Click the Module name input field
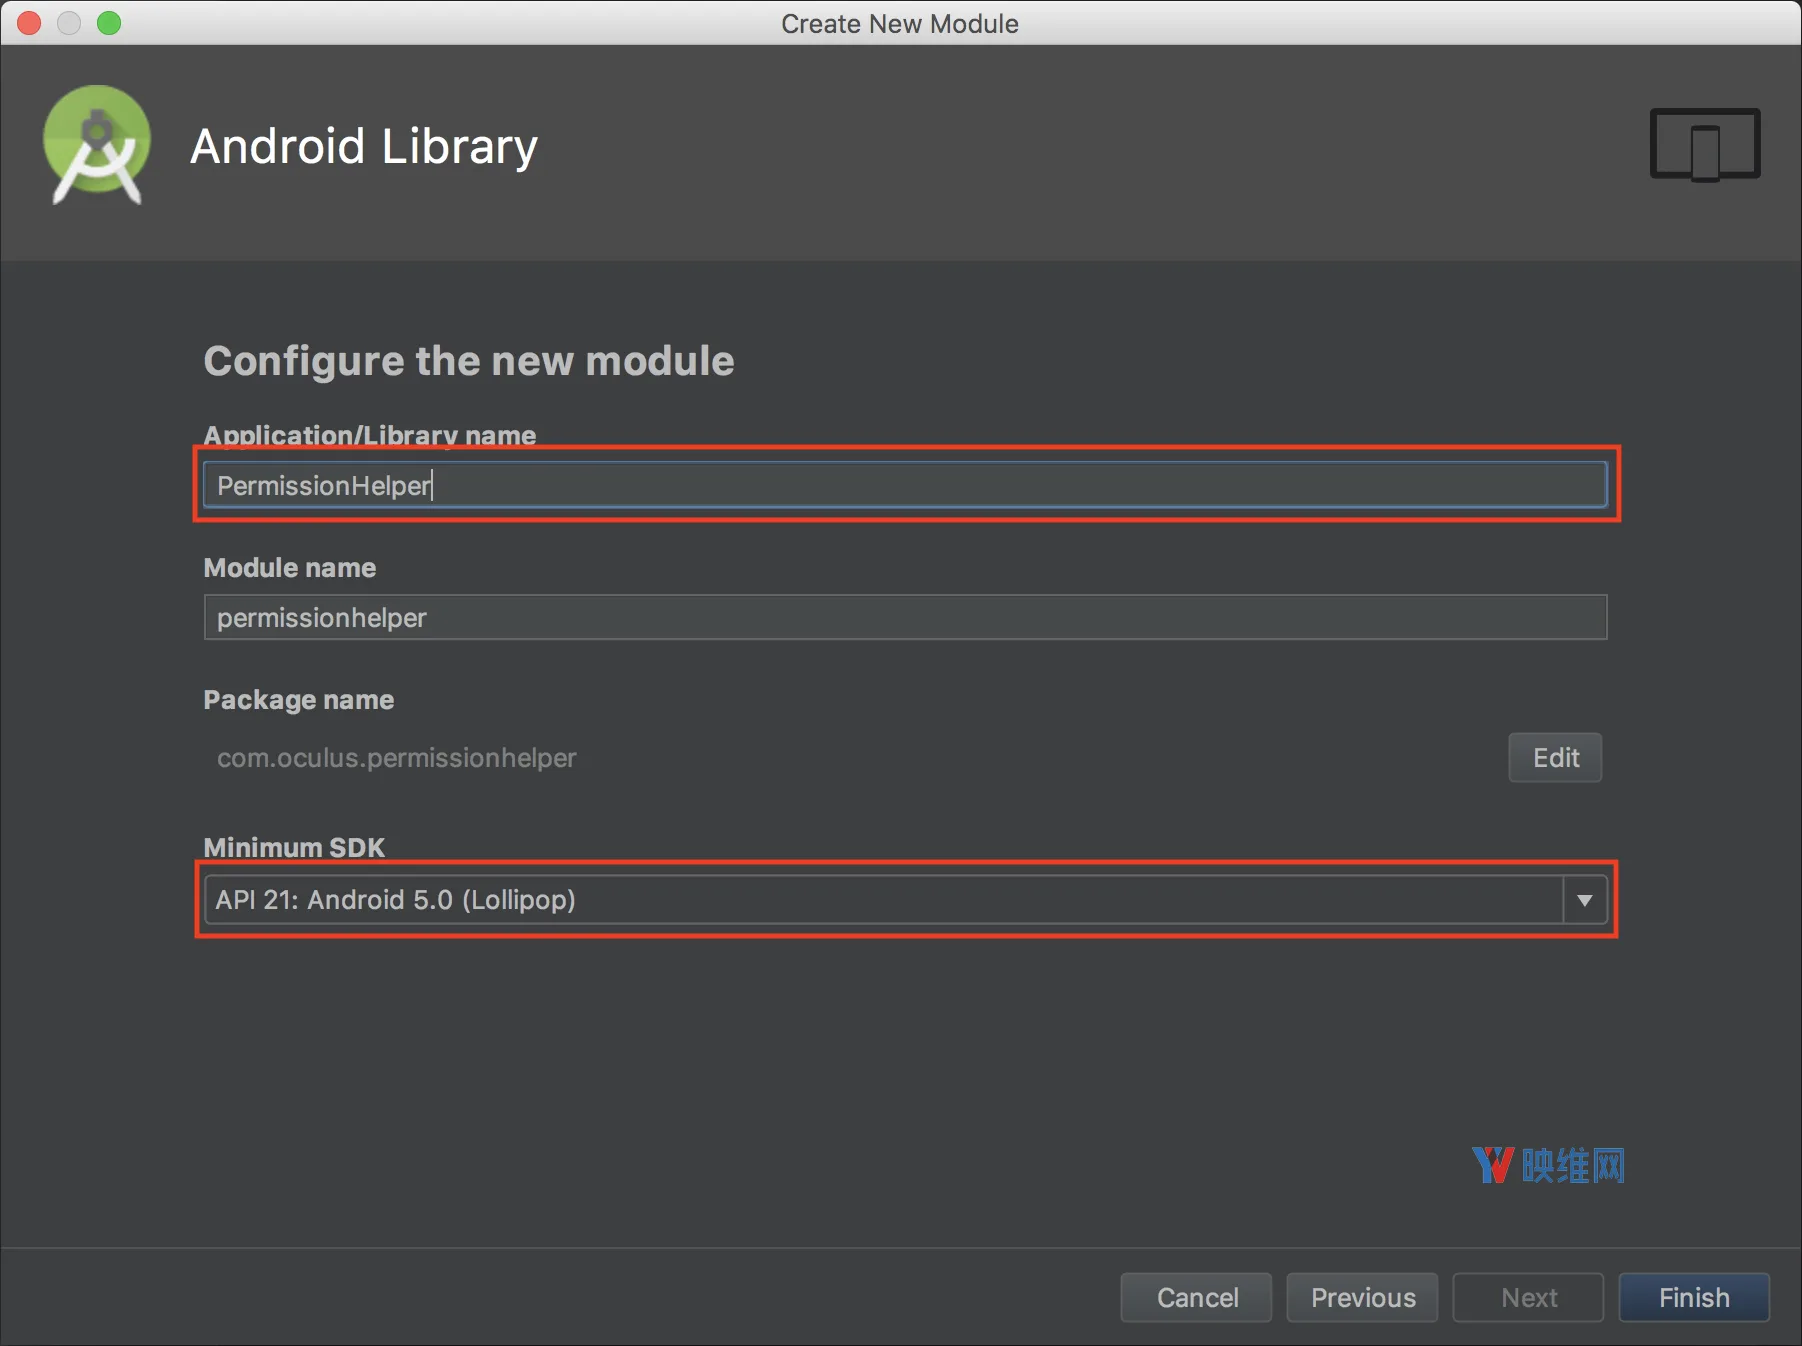This screenshot has height=1346, width=1802. tap(905, 617)
